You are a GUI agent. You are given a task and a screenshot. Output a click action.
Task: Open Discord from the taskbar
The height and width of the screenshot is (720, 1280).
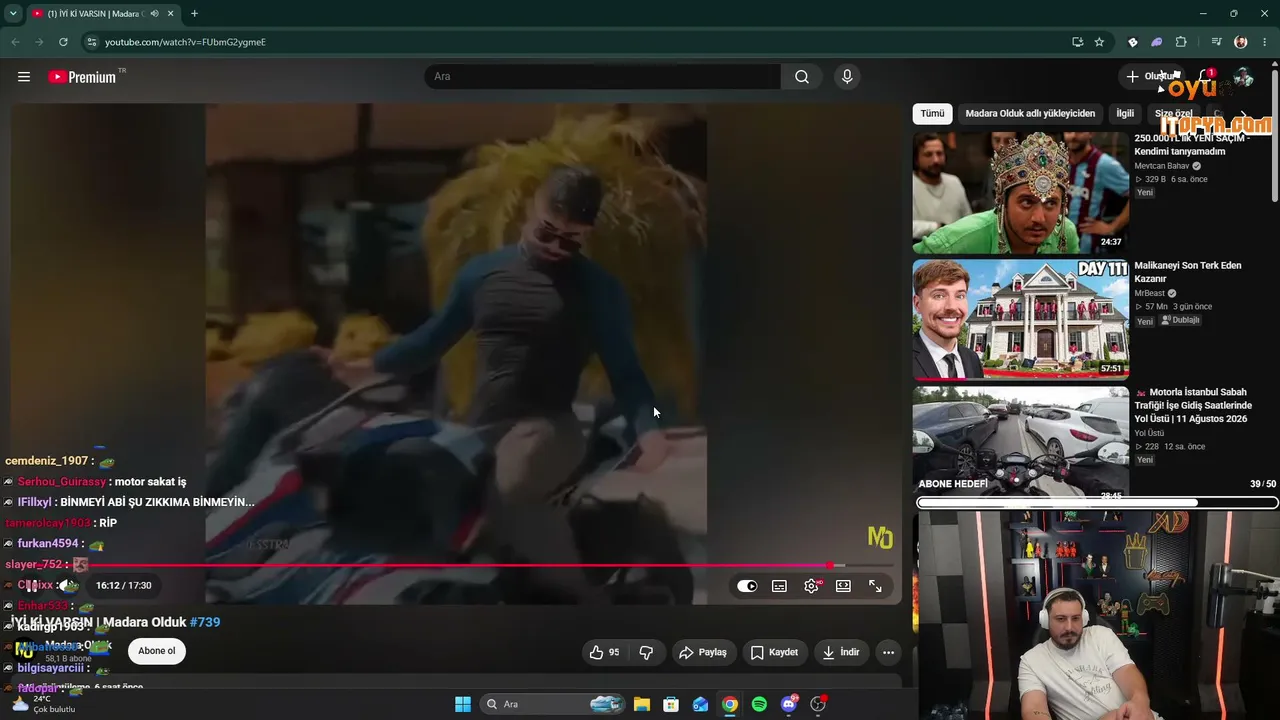pyautogui.click(x=789, y=704)
